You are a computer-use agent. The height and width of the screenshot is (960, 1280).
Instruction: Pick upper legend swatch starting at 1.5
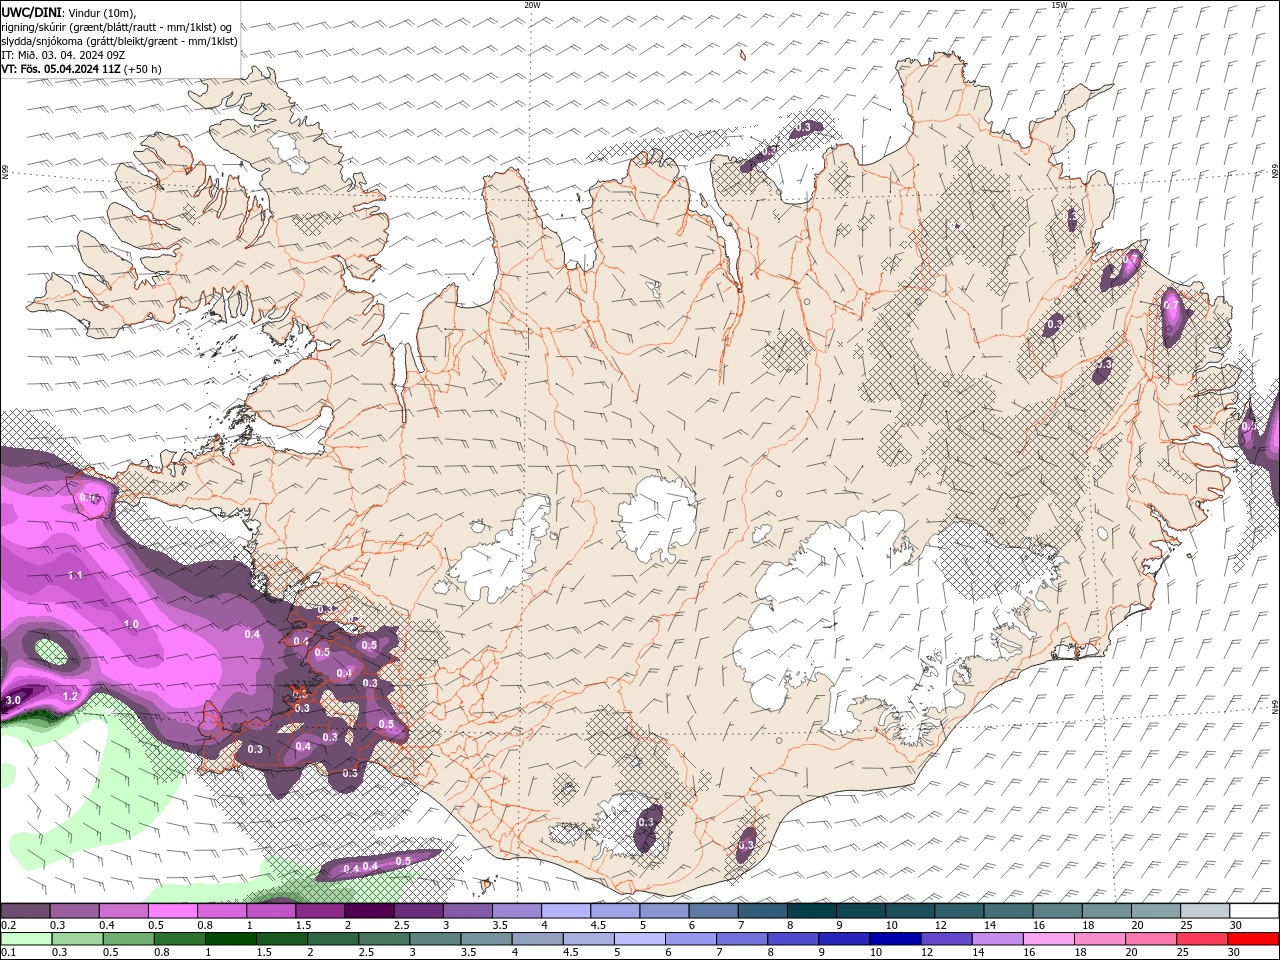(320, 911)
